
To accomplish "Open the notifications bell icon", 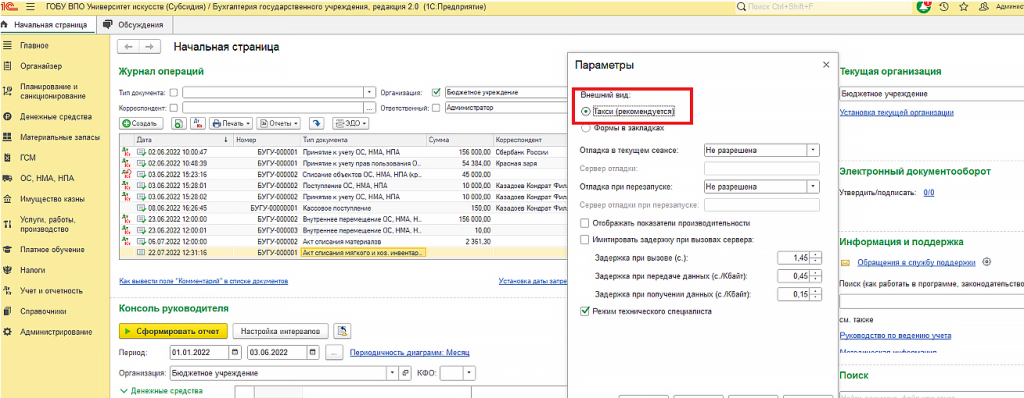I will pyautogui.click(x=923, y=7).
